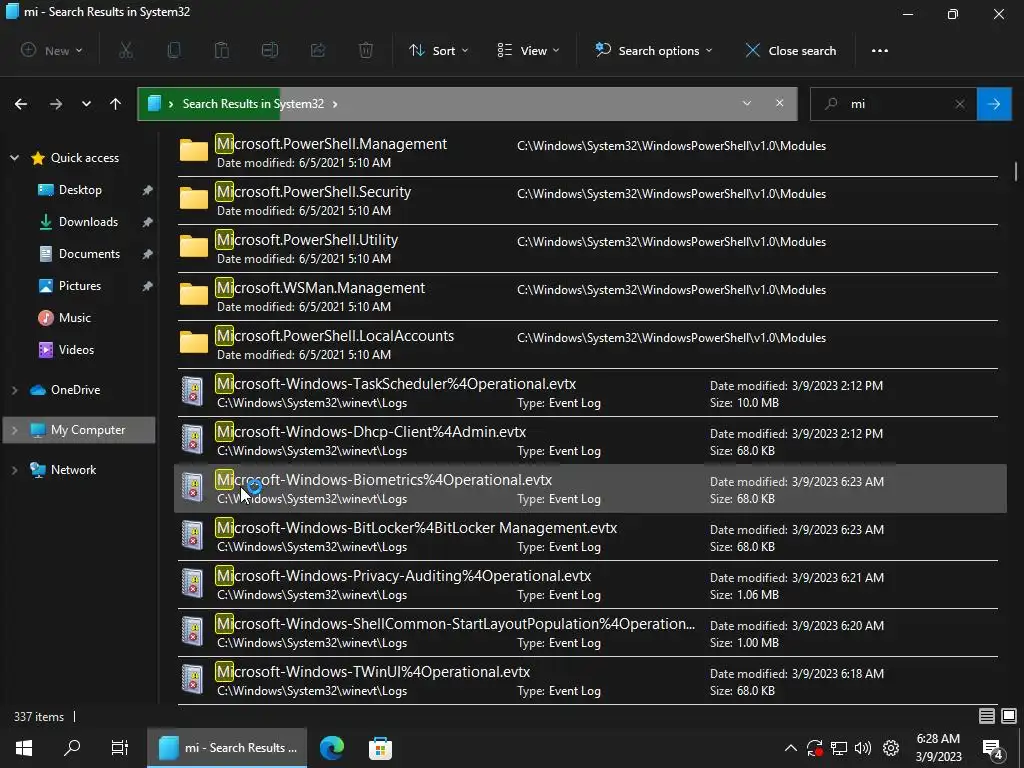This screenshot has width=1024, height=768.
Task: Open Documents in Quick access
Action: pyautogui.click(x=89, y=254)
